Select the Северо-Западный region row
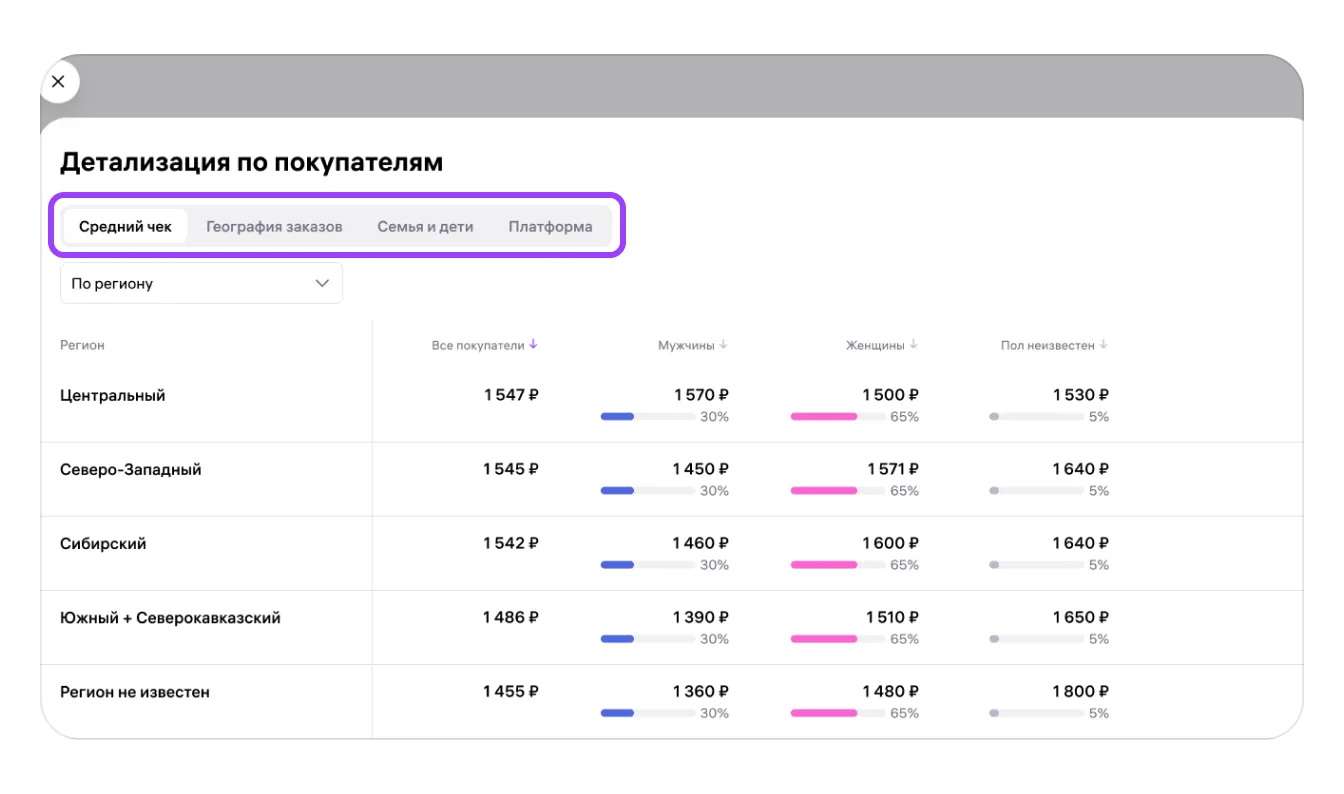This screenshot has width=1344, height=794. click(131, 470)
